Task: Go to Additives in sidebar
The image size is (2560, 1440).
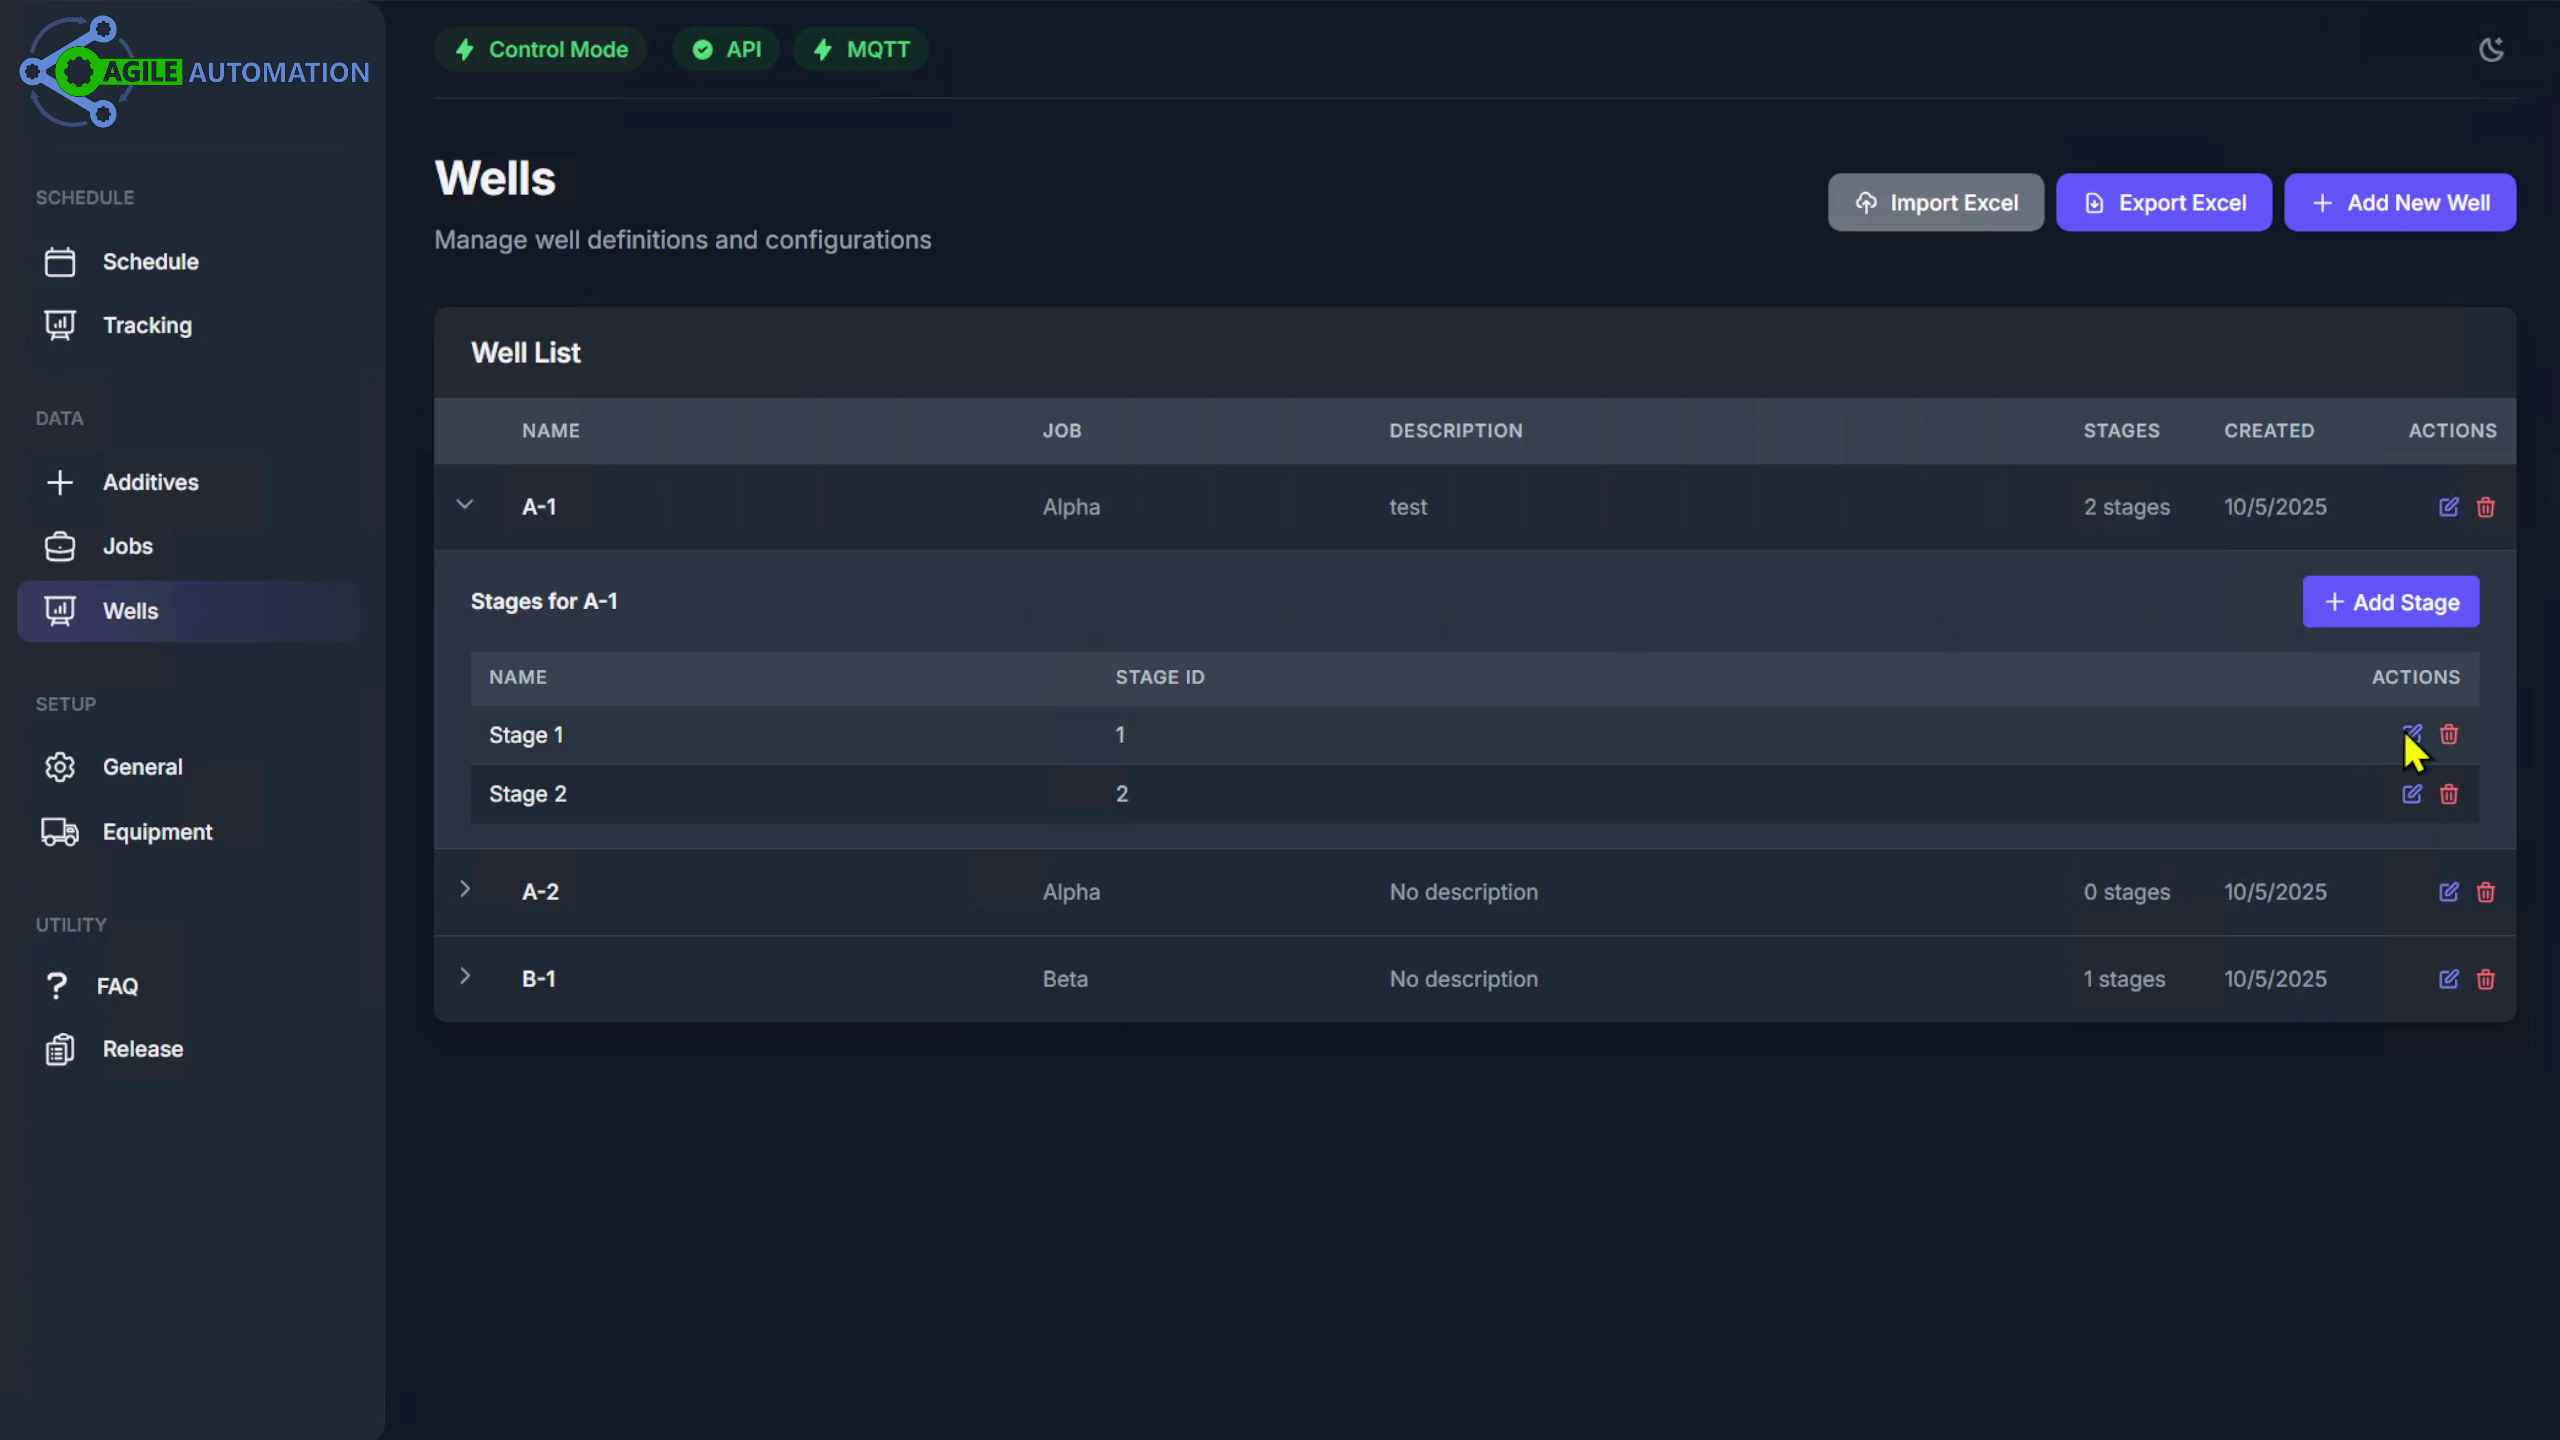Action: pyautogui.click(x=150, y=483)
